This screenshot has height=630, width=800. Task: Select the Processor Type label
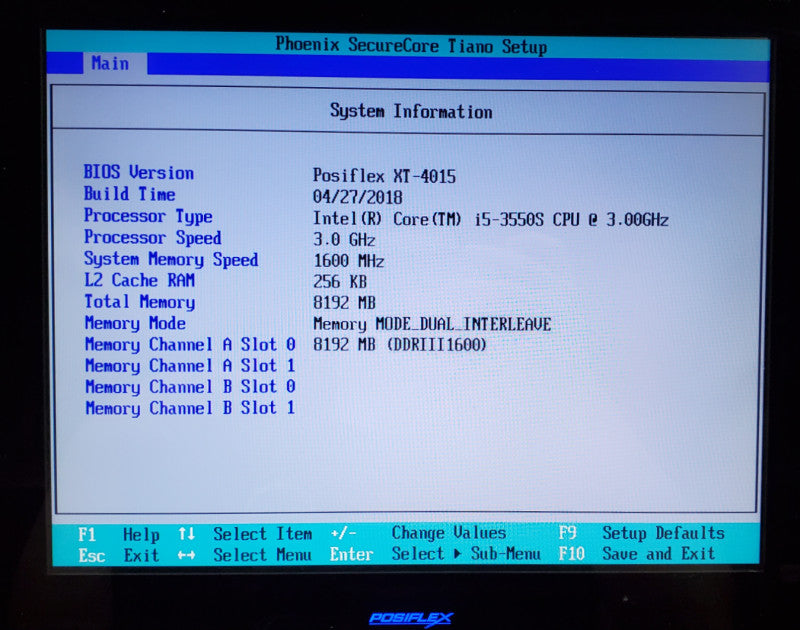point(148,216)
